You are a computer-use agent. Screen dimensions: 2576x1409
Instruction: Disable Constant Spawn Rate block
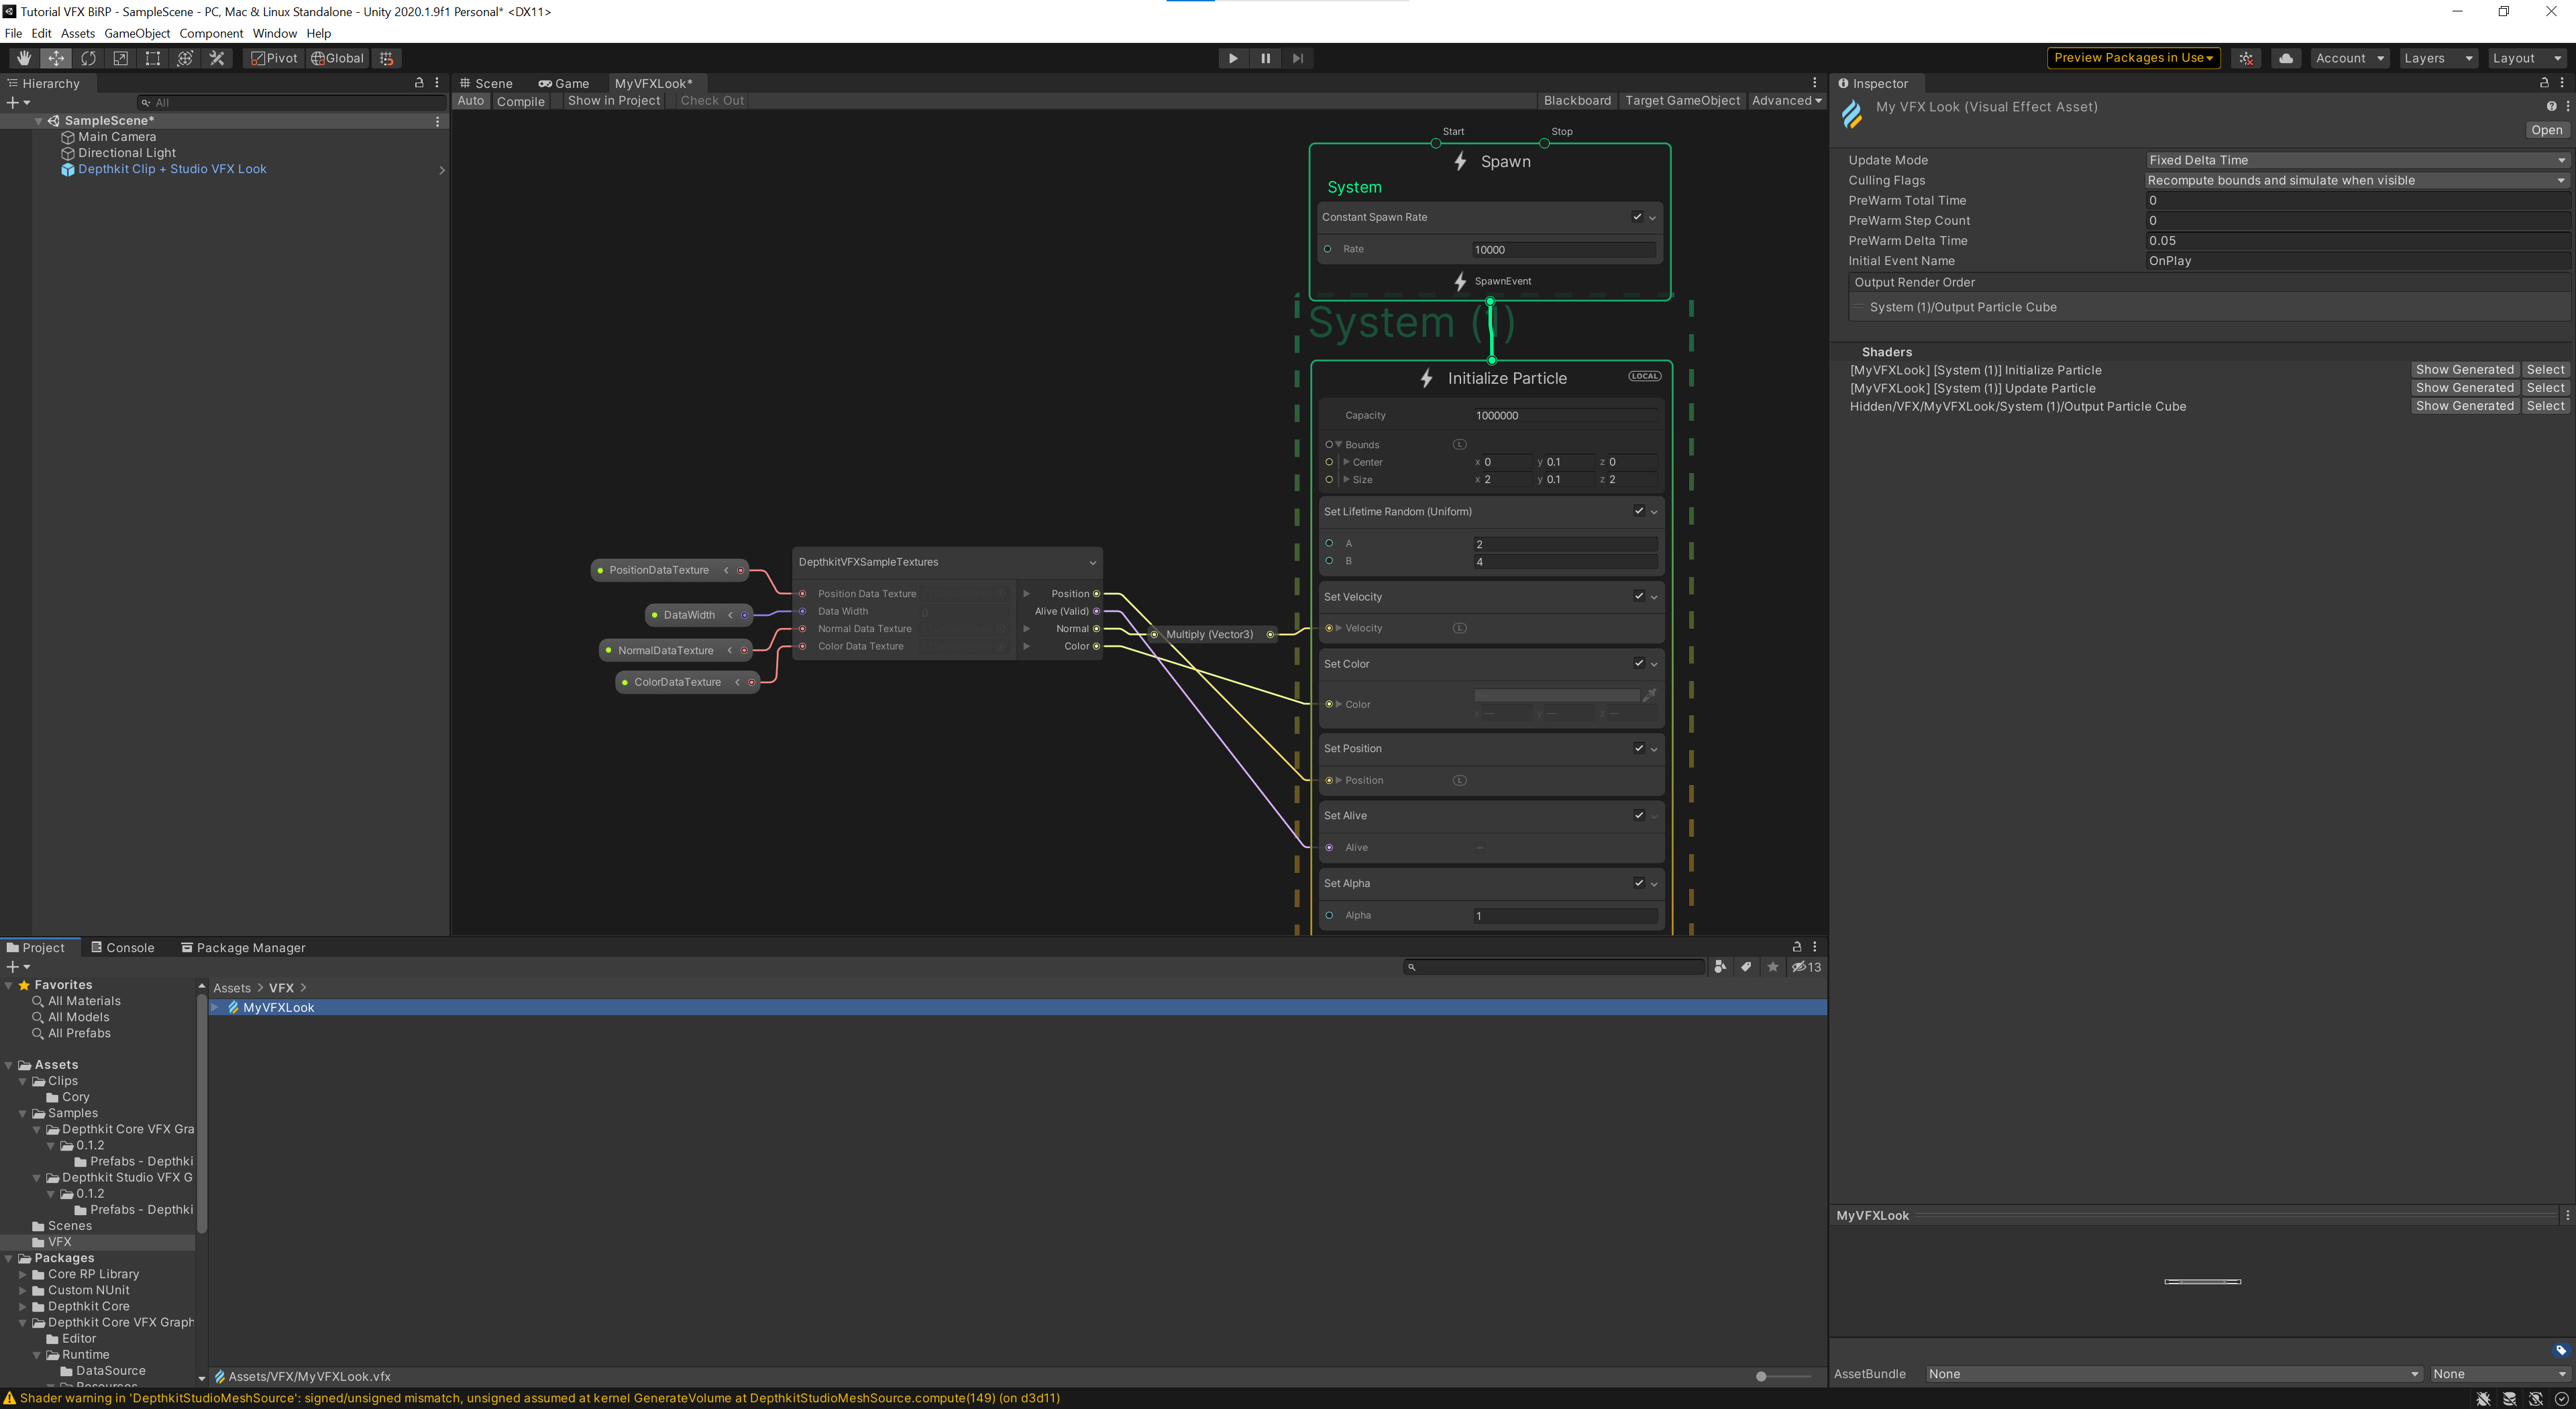[1637, 217]
